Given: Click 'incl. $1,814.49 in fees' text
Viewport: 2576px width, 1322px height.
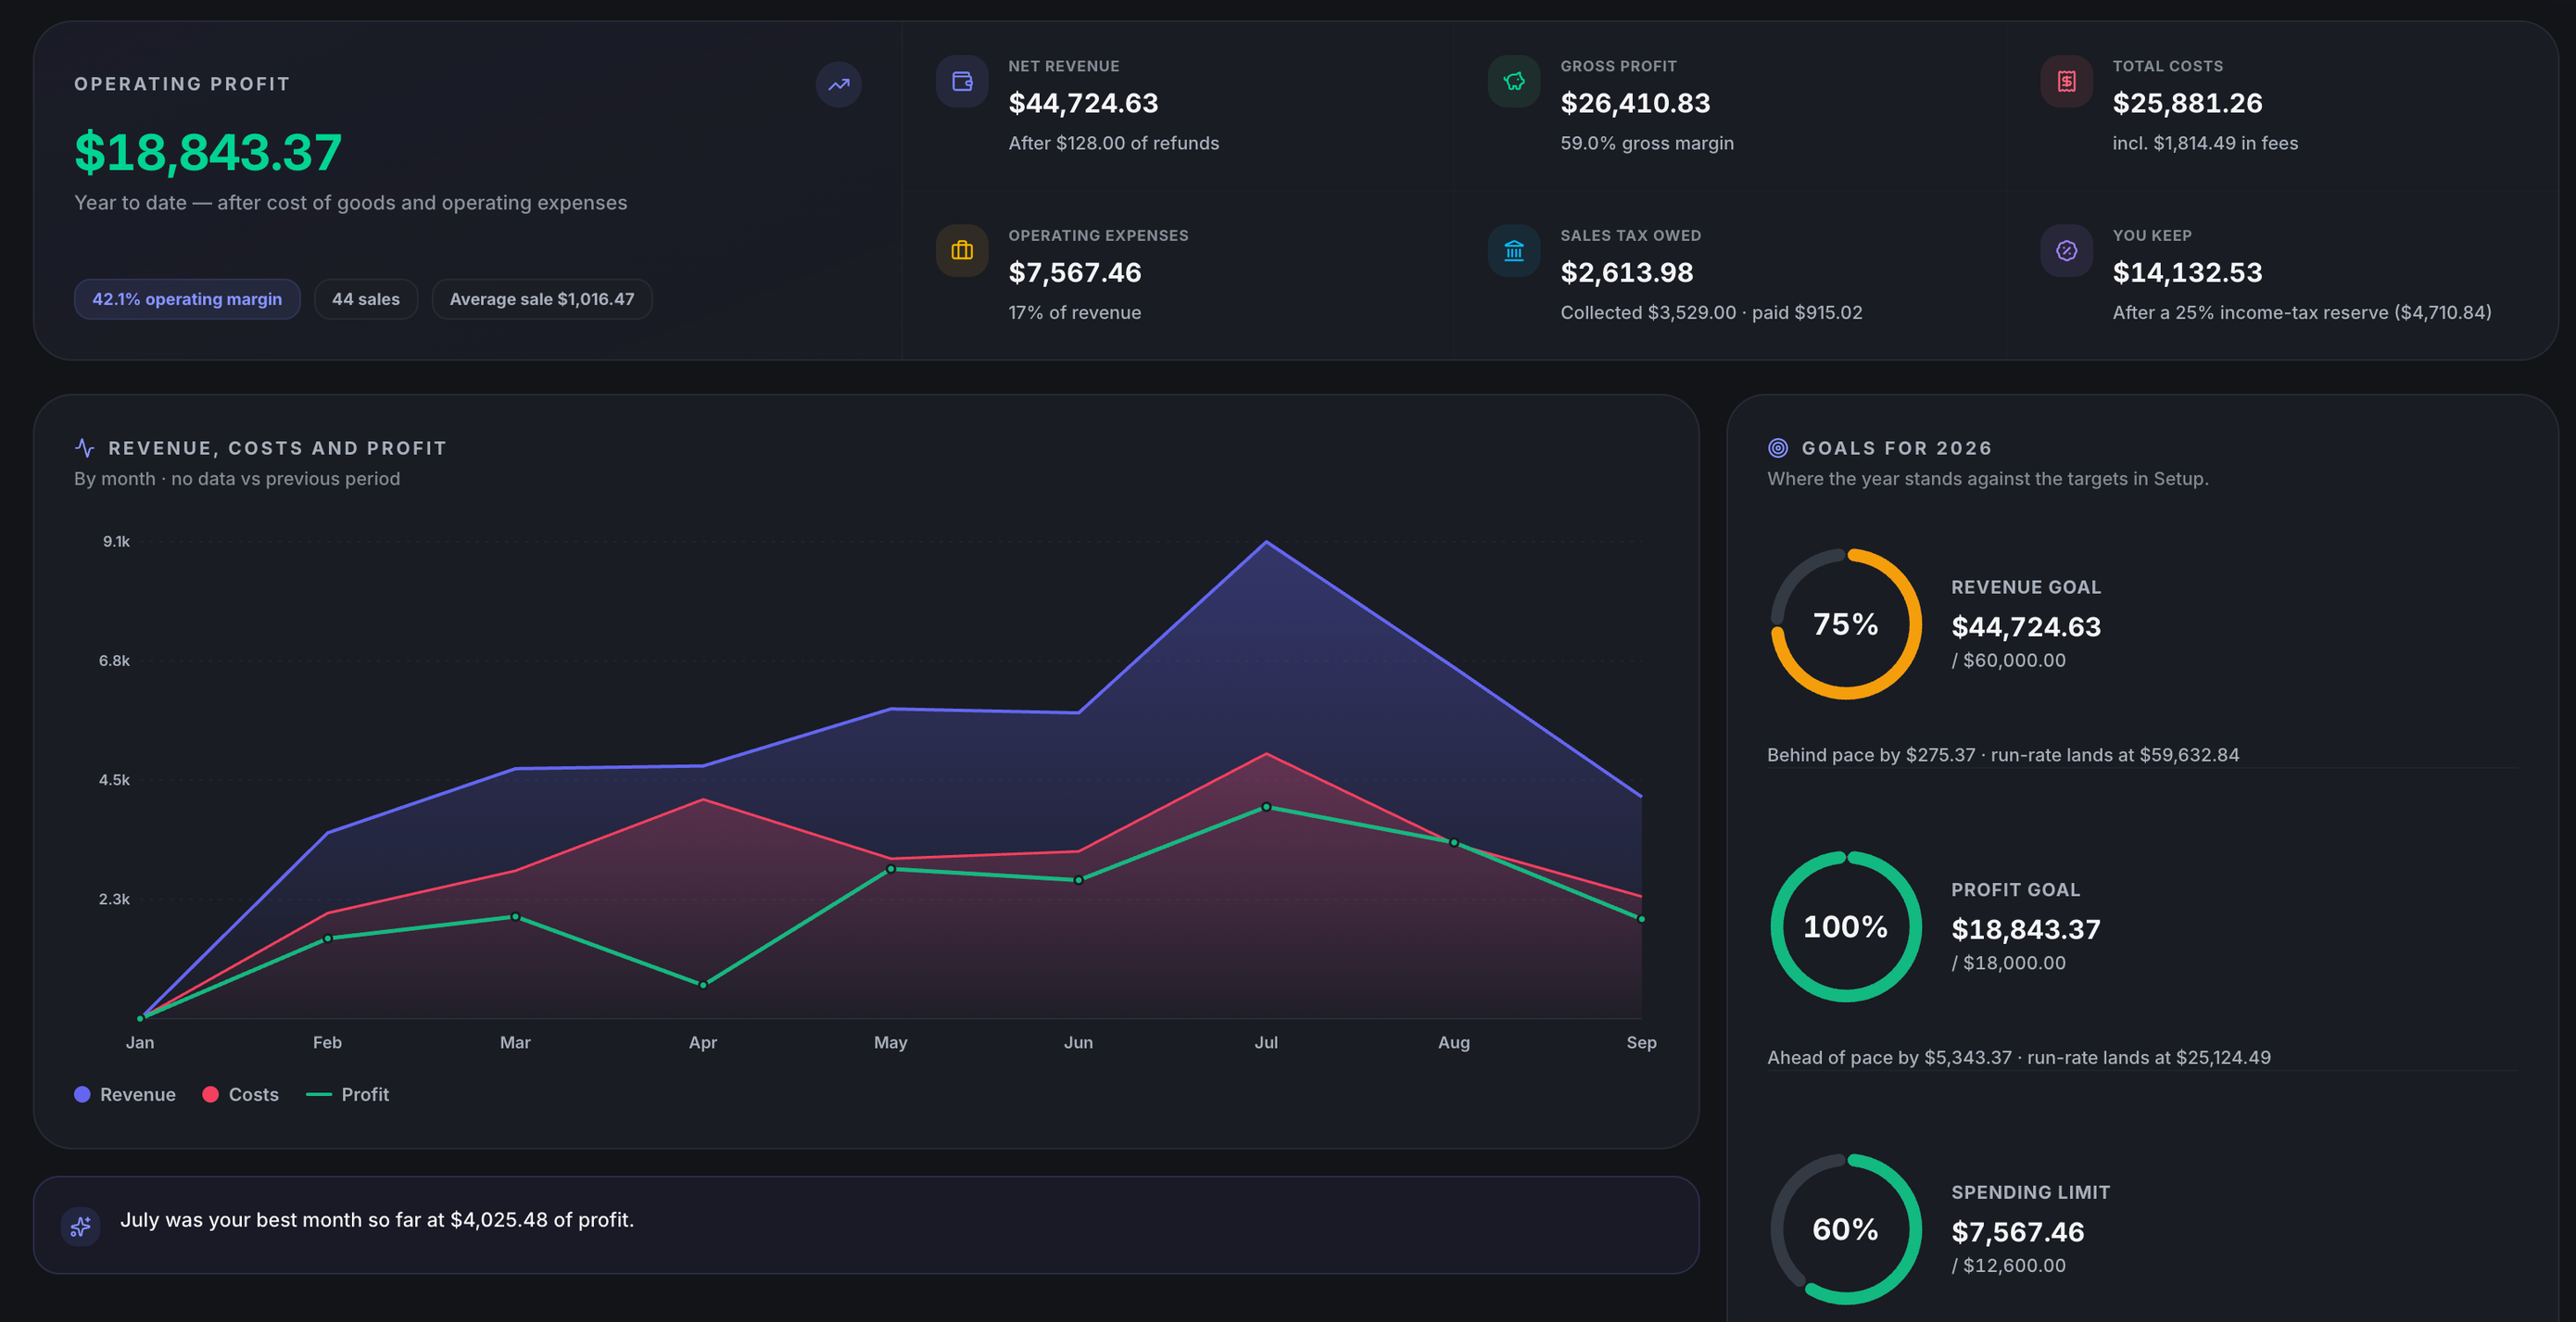Looking at the screenshot, I should tap(2205, 143).
